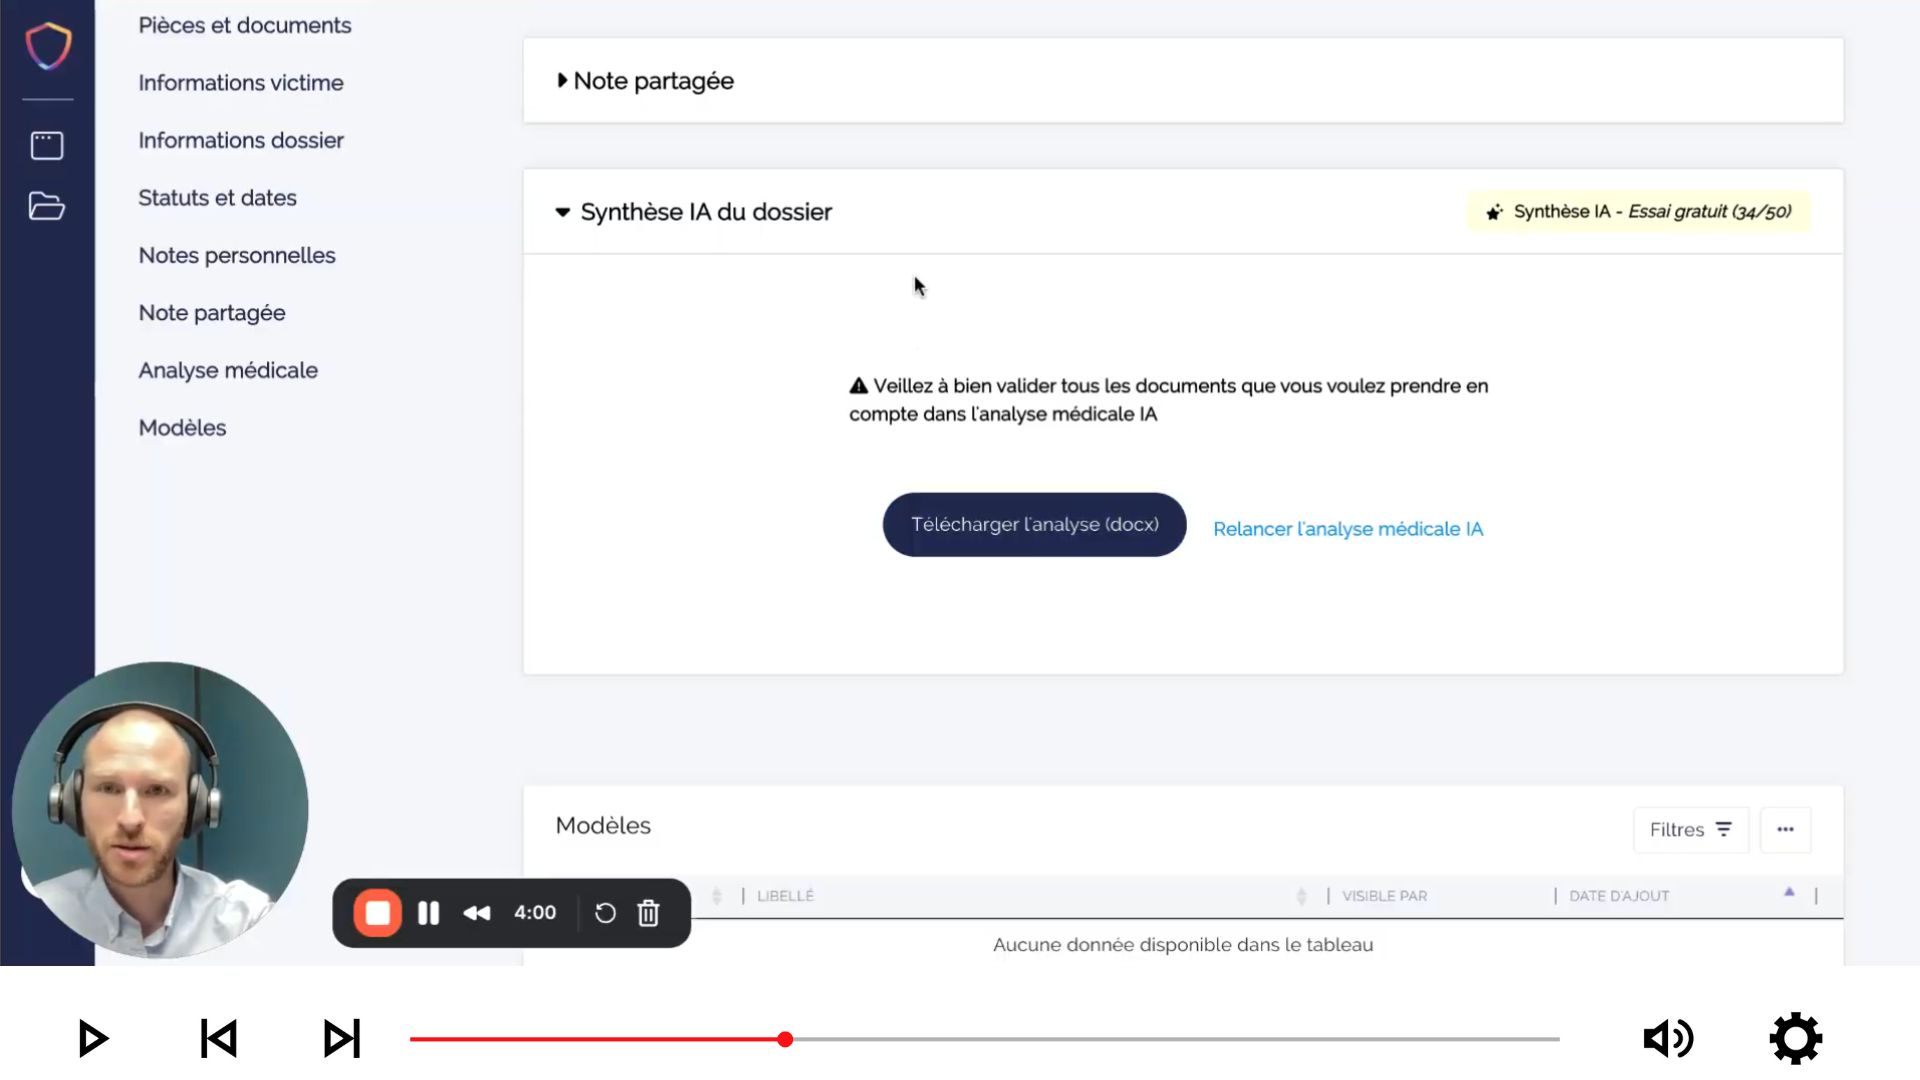Click the shield logo in sidebar
Screen dimensions: 1920x1080
[48, 46]
